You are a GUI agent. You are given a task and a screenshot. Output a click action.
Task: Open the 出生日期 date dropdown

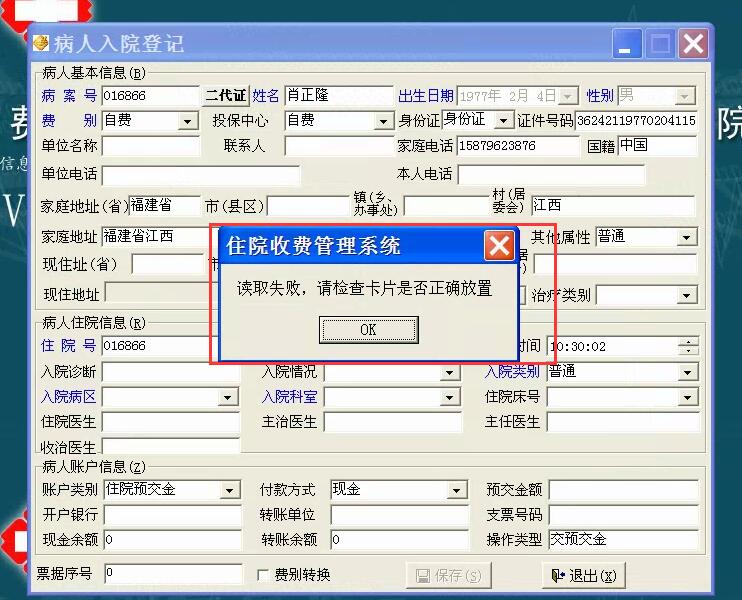pos(567,96)
